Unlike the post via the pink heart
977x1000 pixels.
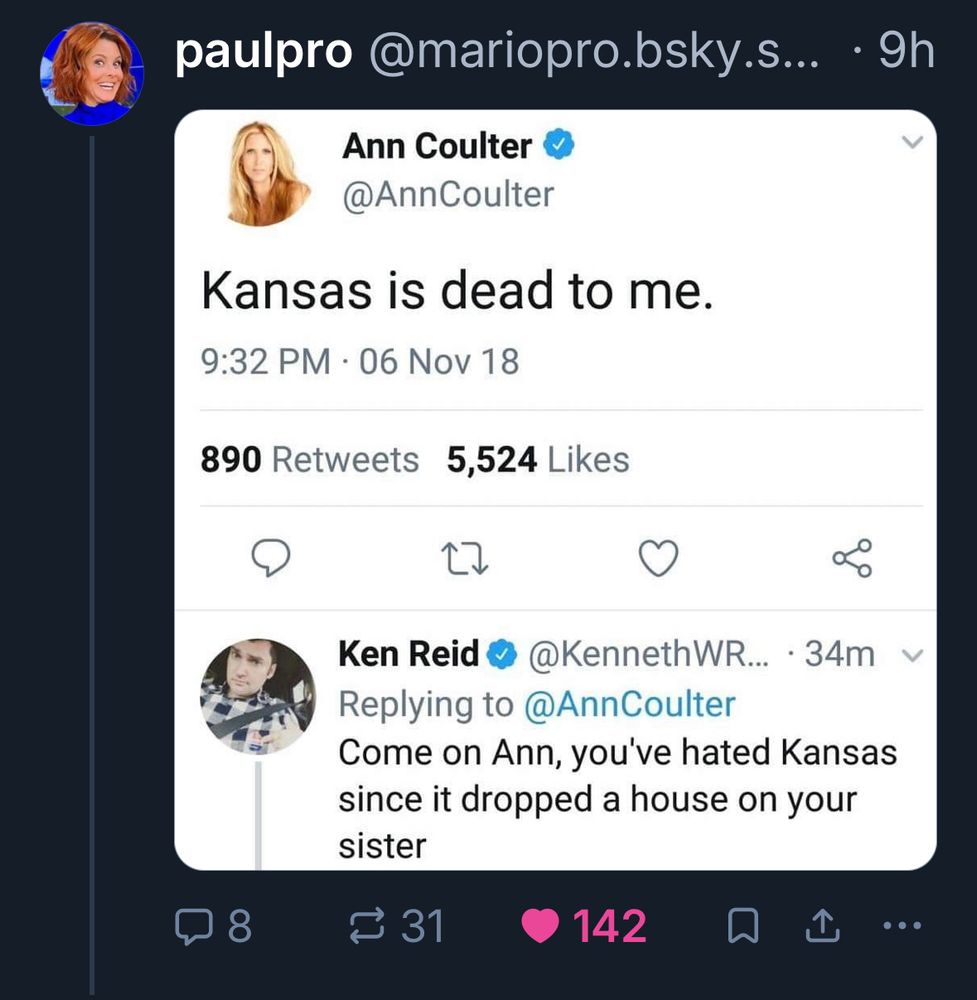(x=541, y=927)
